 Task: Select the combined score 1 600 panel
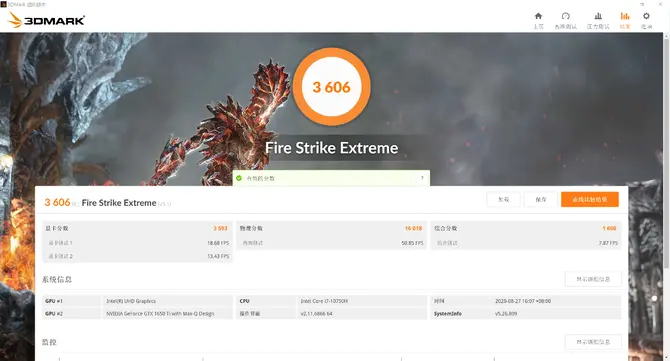tap(526, 235)
